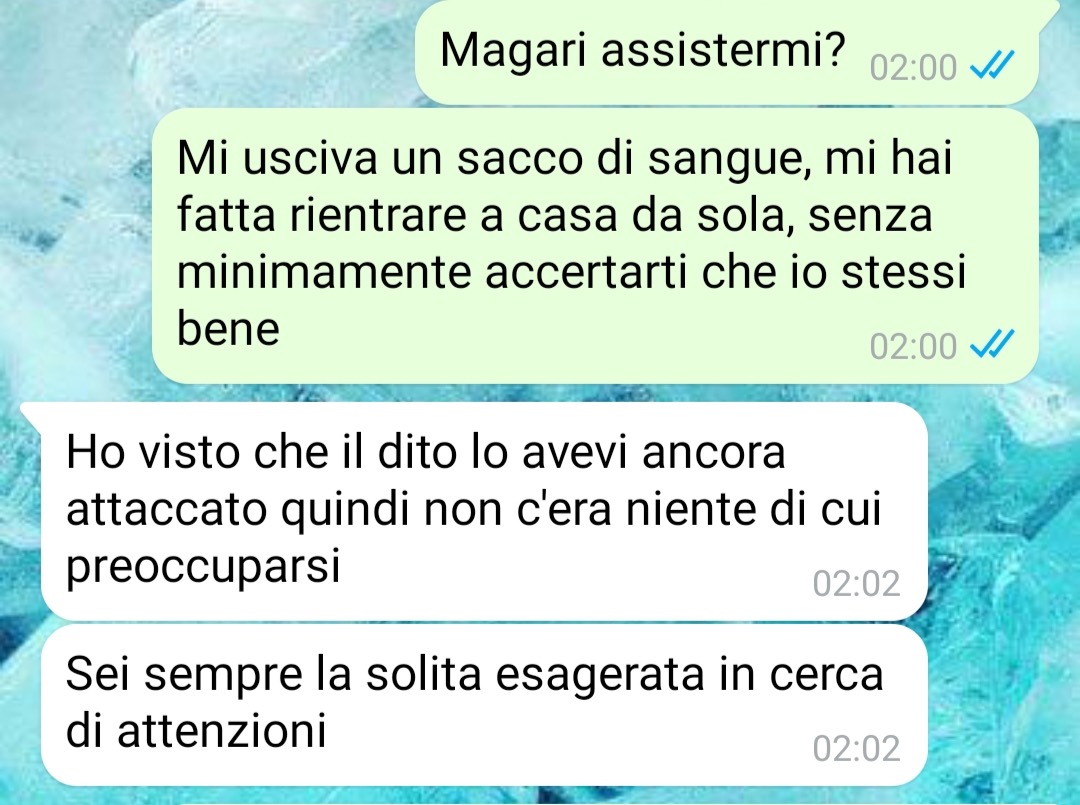Click the word "attenzioni" in the bottom bubble
Screen dimensions: 1080x805
click(x=221, y=730)
